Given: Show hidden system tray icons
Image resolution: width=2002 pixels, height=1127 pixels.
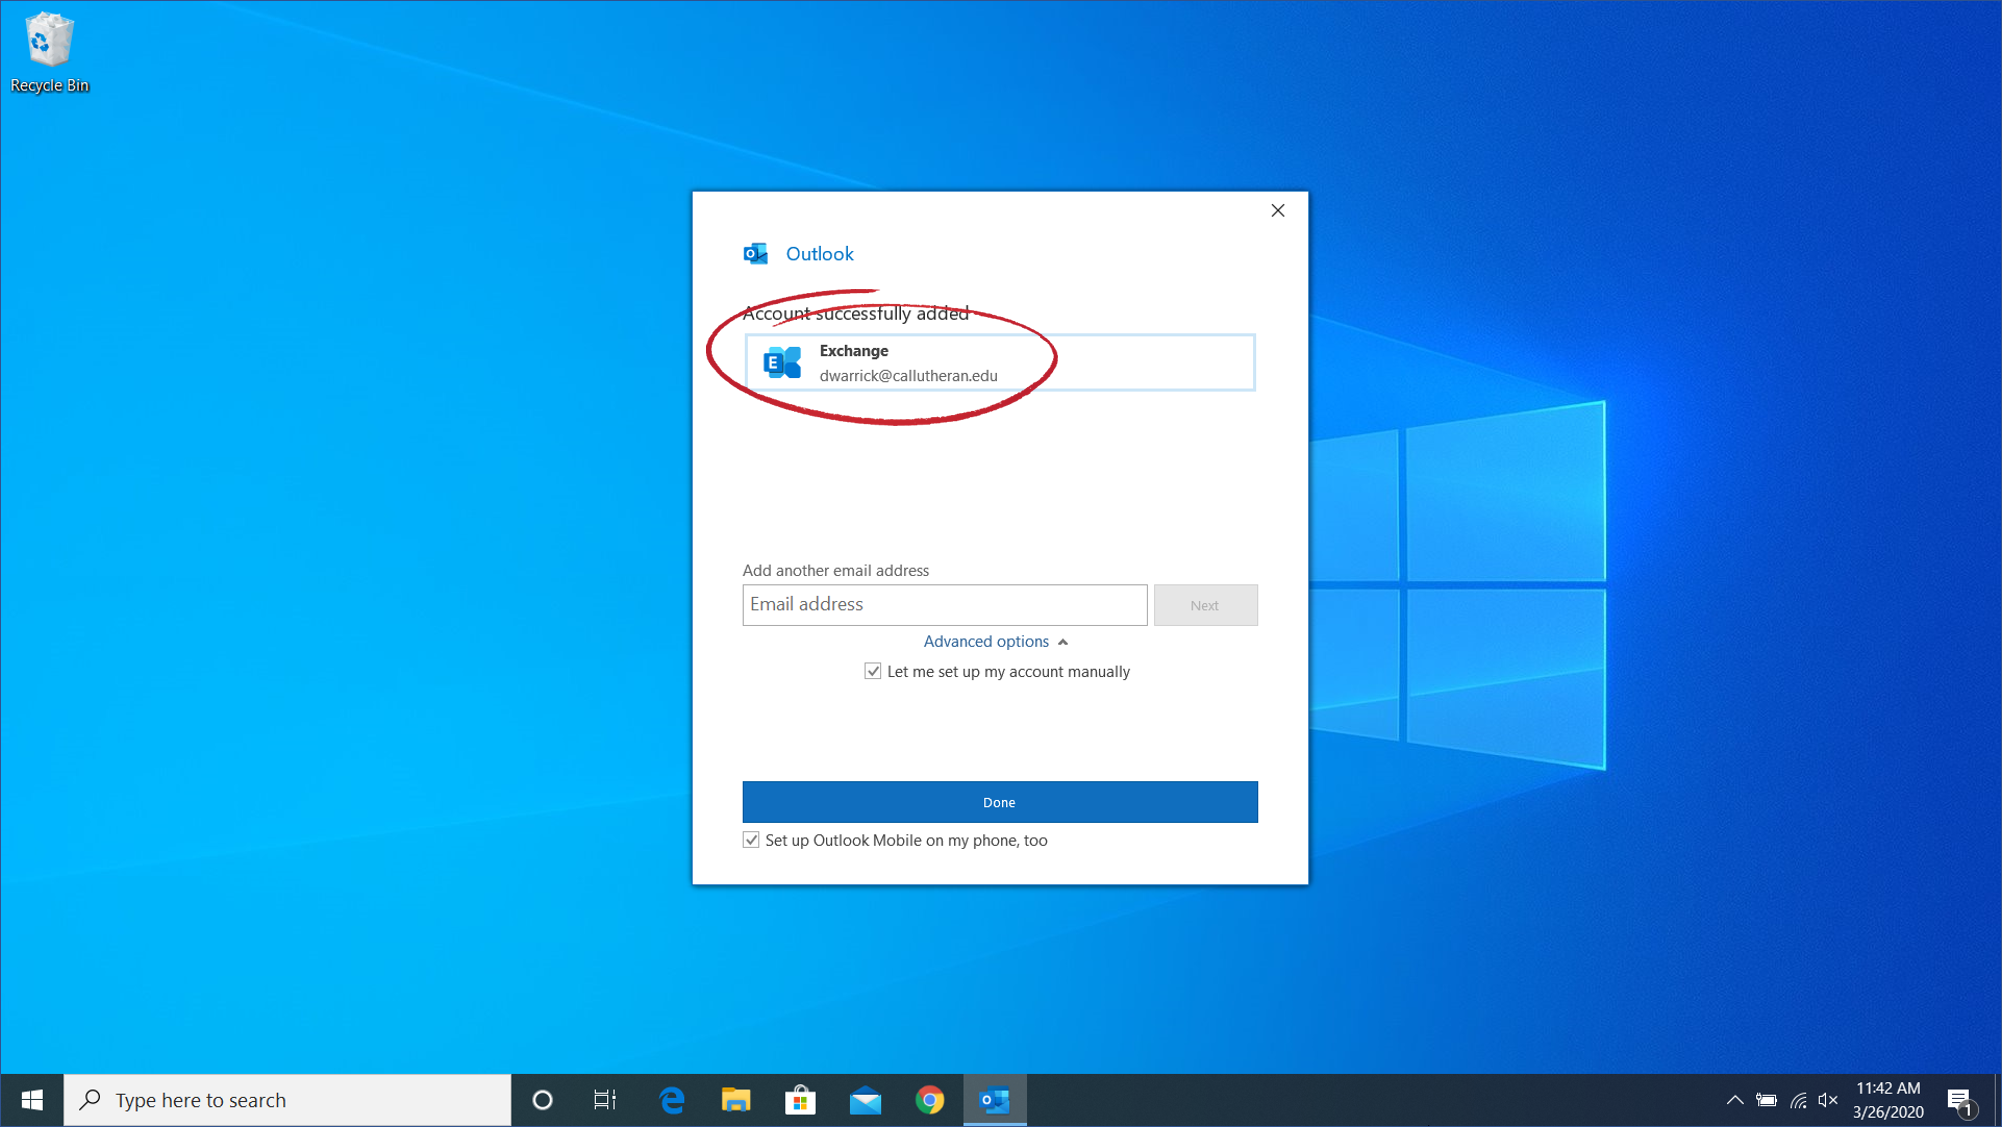Looking at the screenshot, I should [x=1734, y=1100].
